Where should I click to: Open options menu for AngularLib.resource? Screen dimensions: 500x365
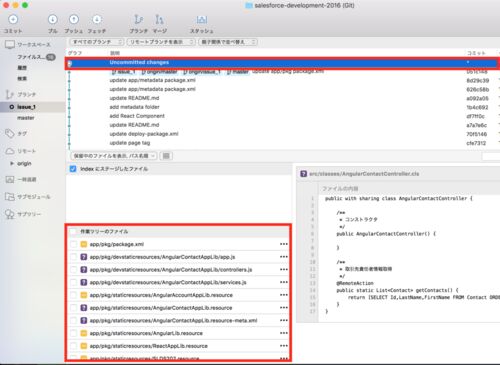pyautogui.click(x=284, y=333)
